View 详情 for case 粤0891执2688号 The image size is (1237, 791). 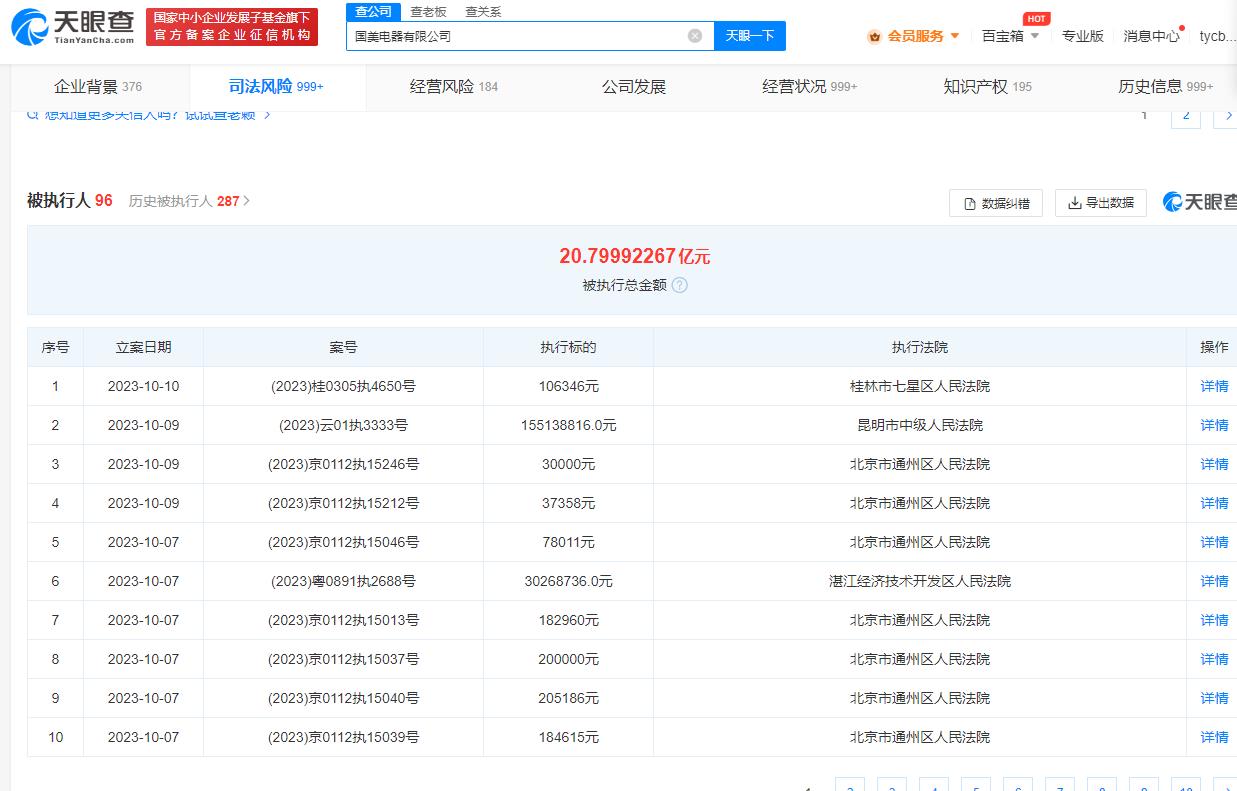1214,581
